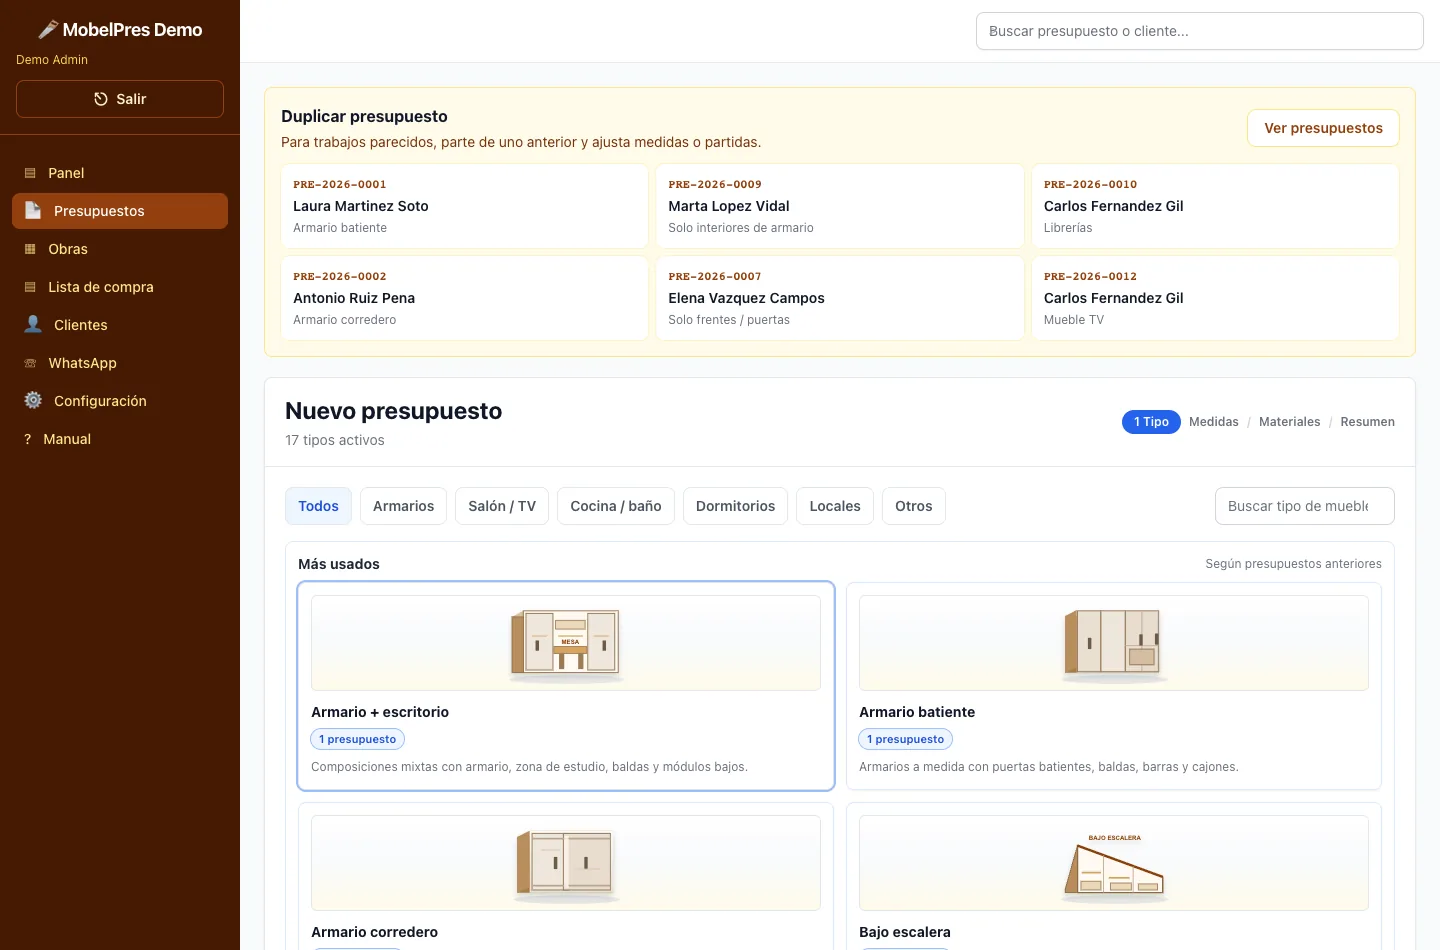
Task: Click the Obras grid icon
Action: (30, 249)
